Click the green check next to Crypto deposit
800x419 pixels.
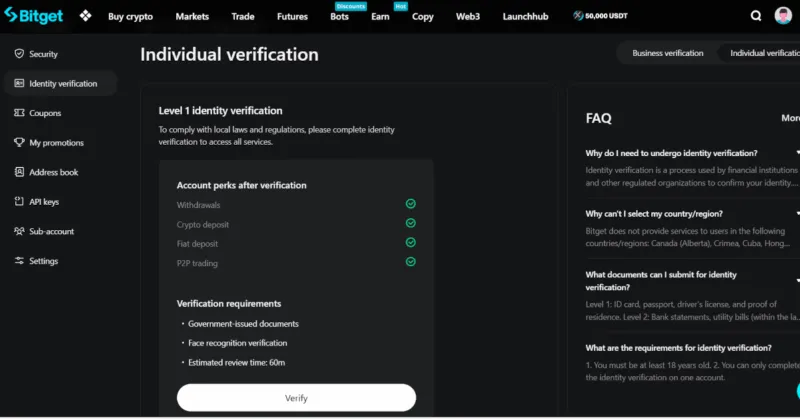(x=410, y=223)
